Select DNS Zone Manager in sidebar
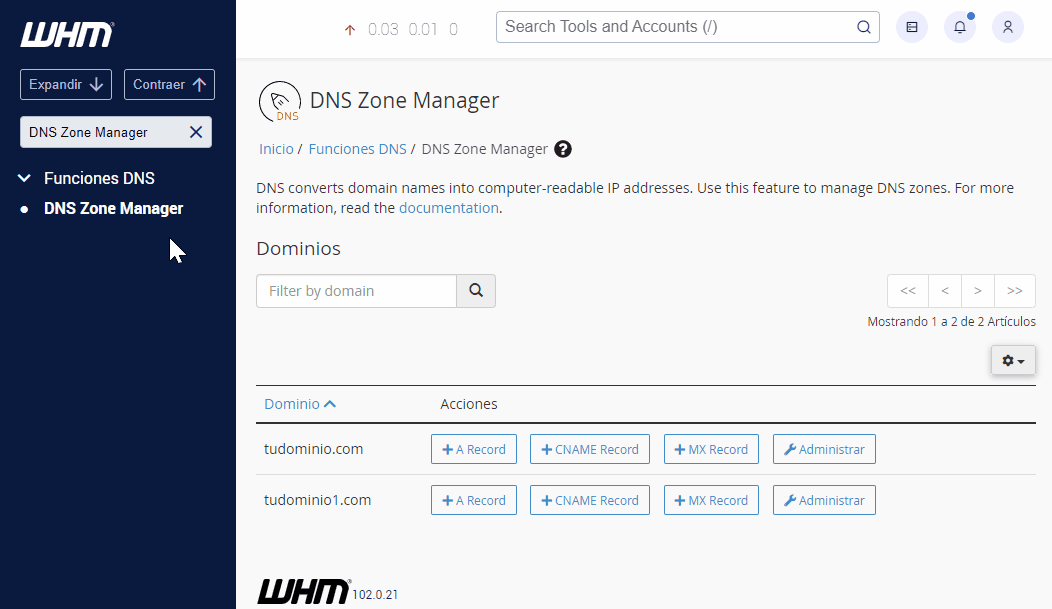 pyautogui.click(x=113, y=209)
